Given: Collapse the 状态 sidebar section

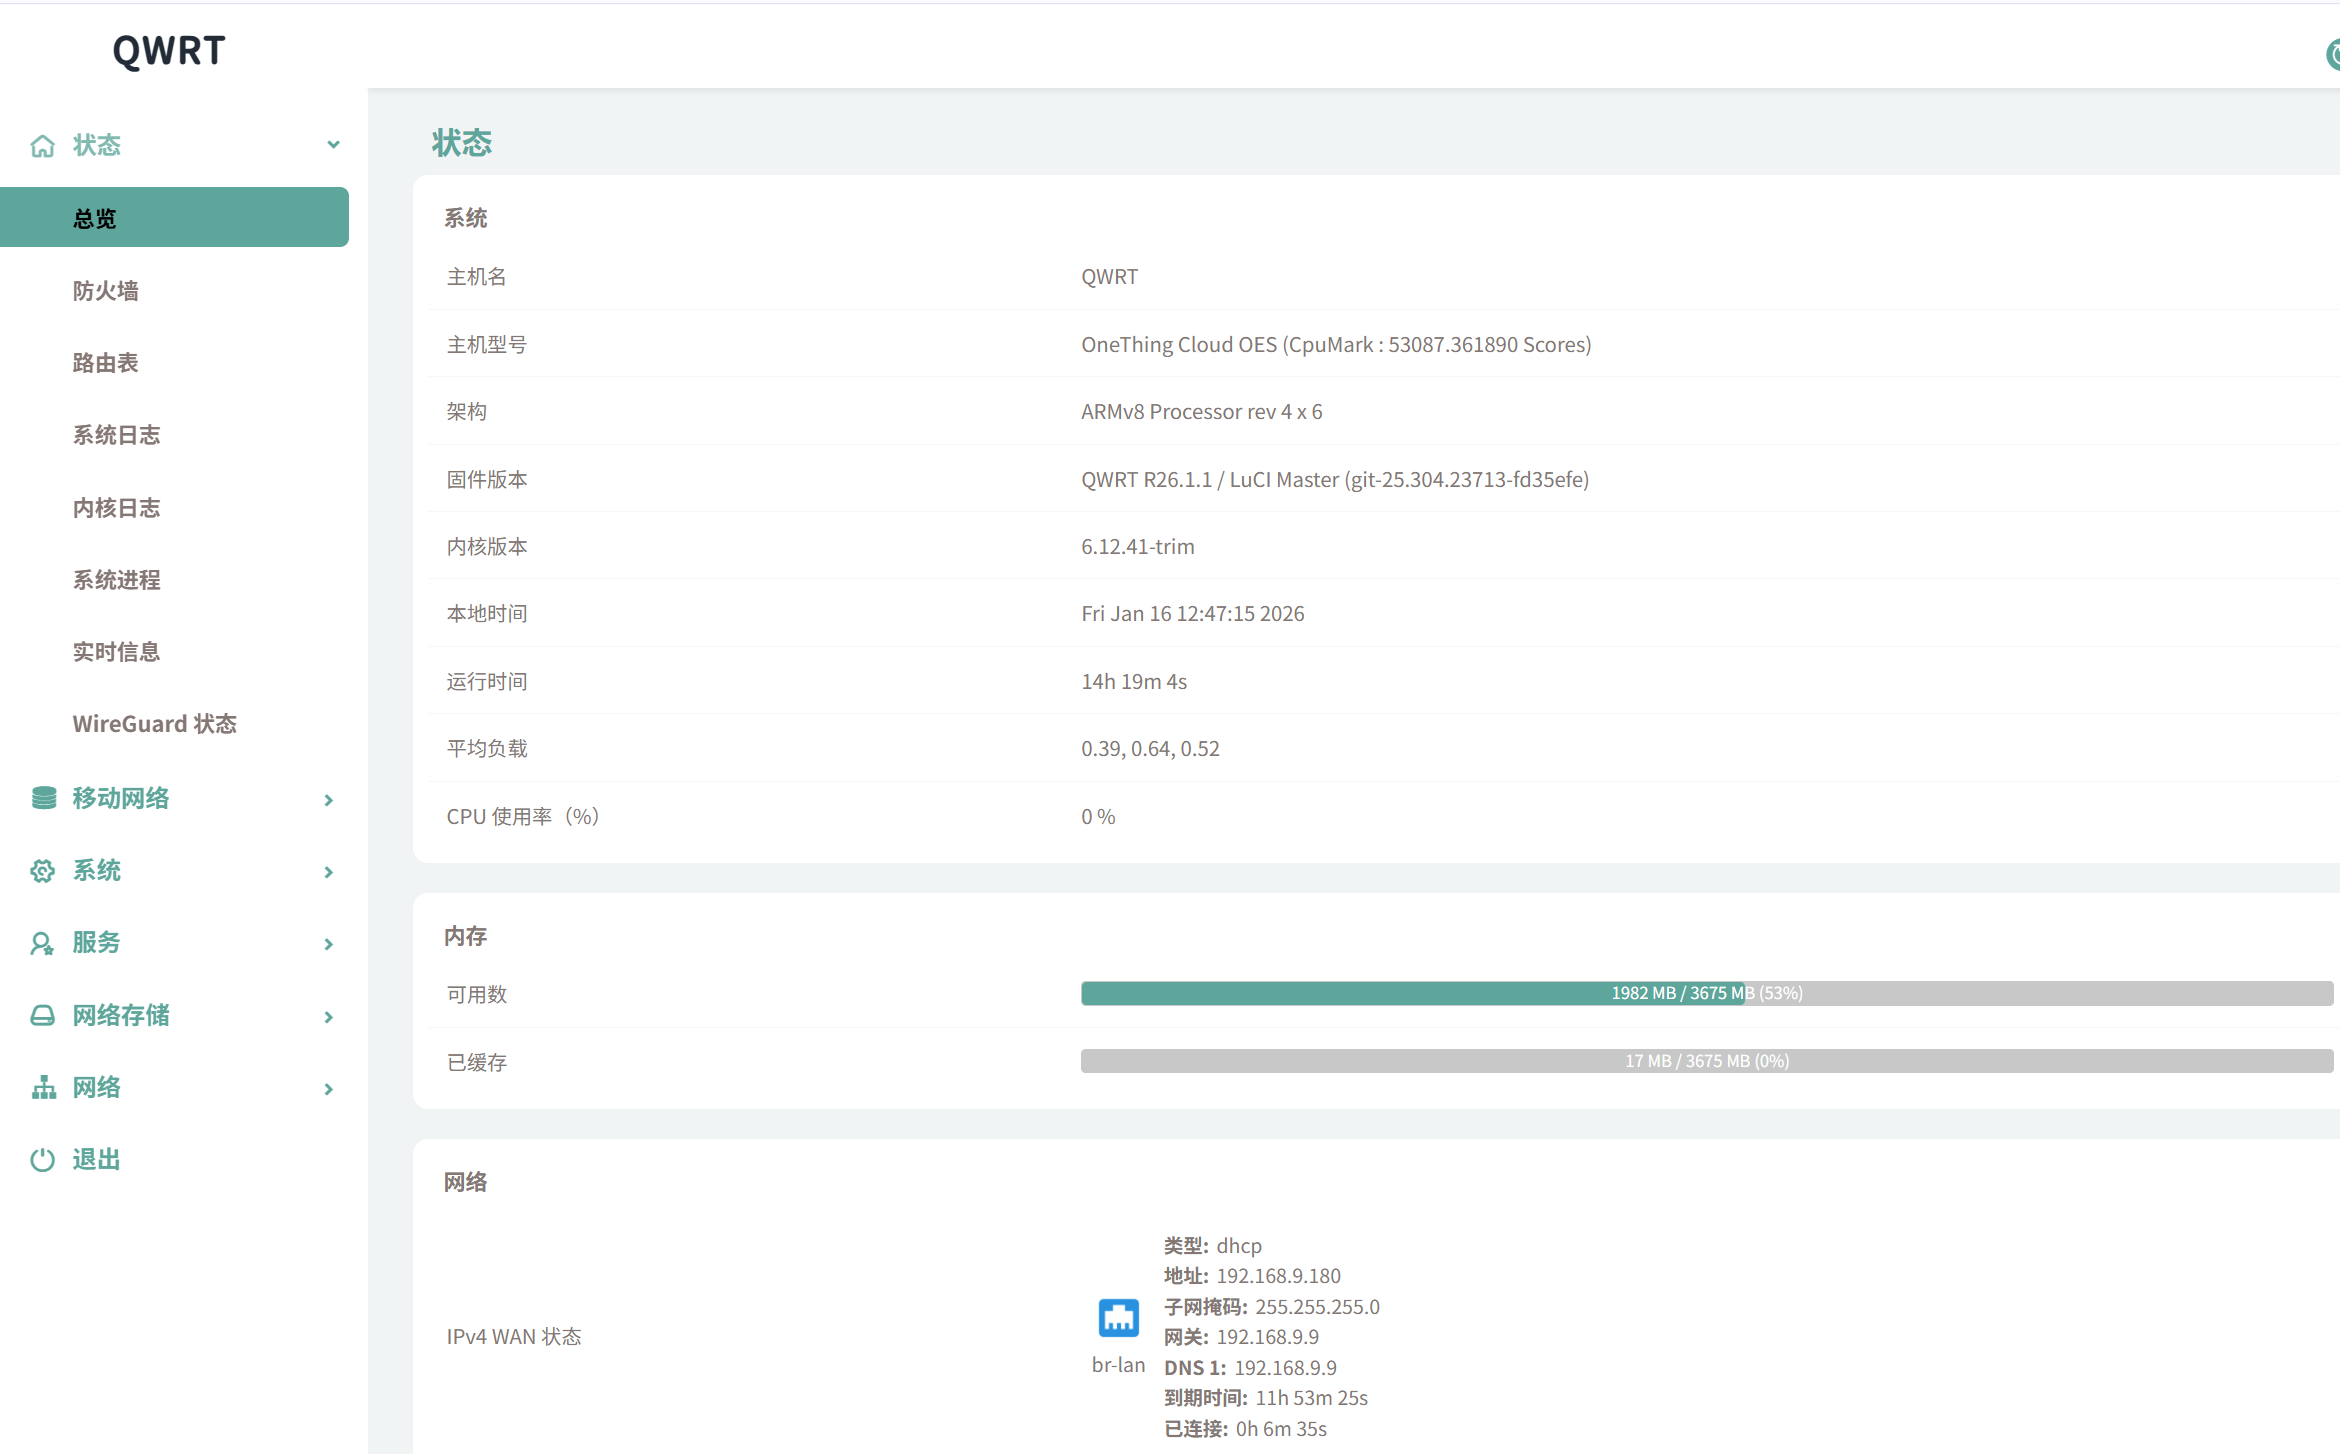Looking at the screenshot, I should tap(333, 144).
